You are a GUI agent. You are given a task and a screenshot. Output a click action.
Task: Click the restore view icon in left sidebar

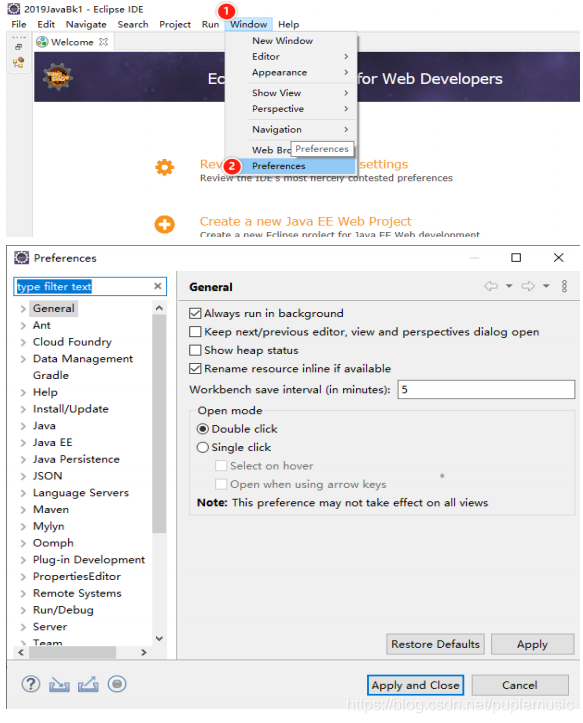click(x=18, y=47)
